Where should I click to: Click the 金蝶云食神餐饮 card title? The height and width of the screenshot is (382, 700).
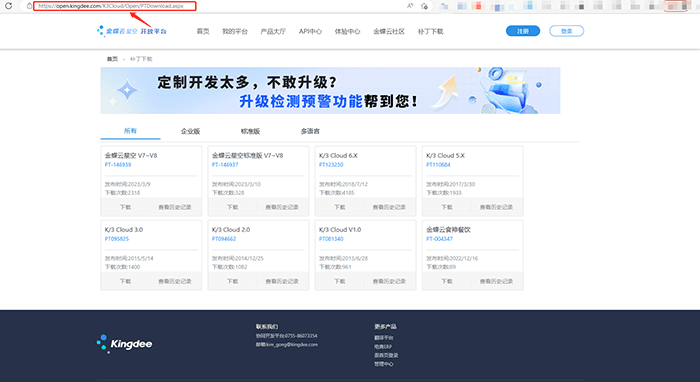pyautogui.click(x=448, y=229)
